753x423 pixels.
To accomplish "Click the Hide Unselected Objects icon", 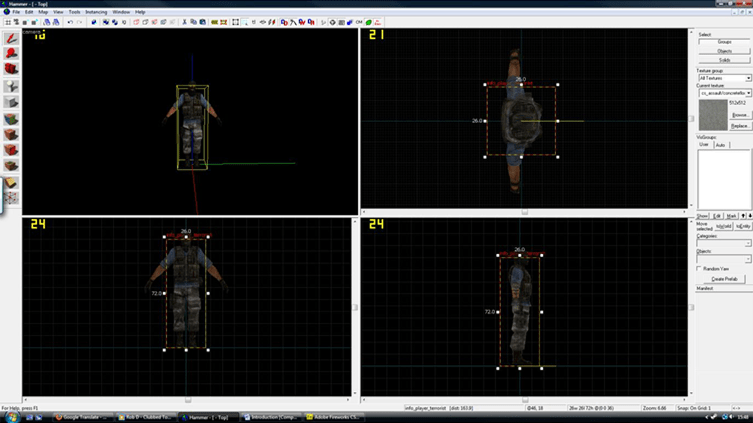I will pos(145,22).
